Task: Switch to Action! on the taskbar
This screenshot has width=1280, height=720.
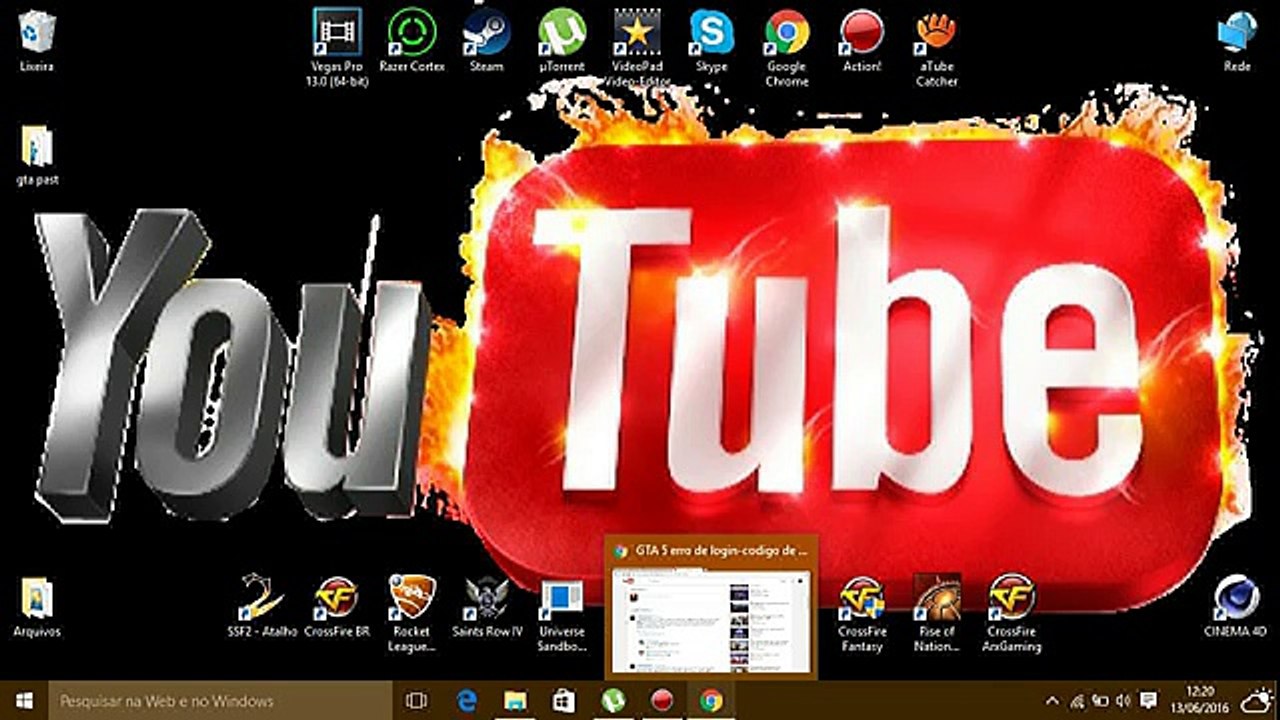Action: pos(662,700)
